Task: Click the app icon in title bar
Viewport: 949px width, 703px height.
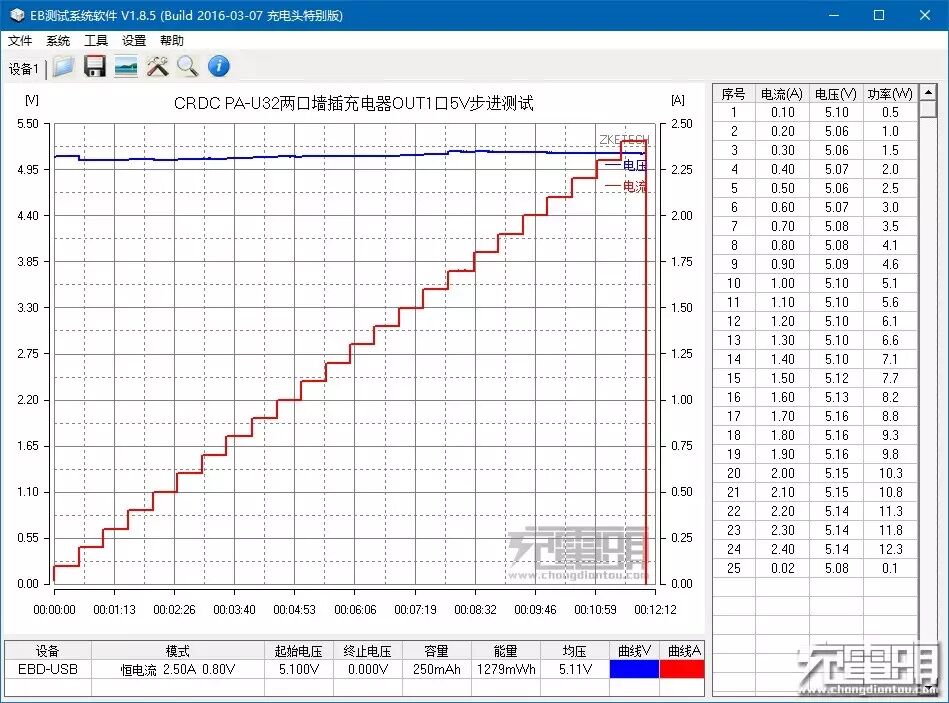Action: click(x=17, y=15)
